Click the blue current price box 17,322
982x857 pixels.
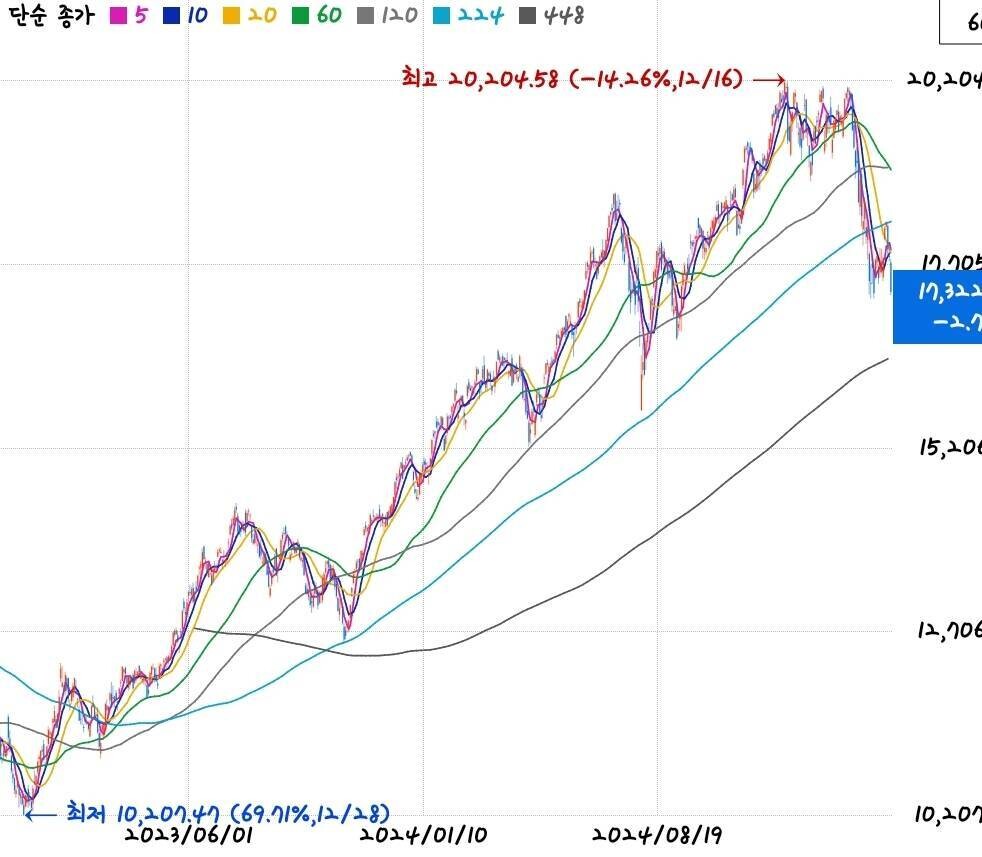click(x=937, y=306)
